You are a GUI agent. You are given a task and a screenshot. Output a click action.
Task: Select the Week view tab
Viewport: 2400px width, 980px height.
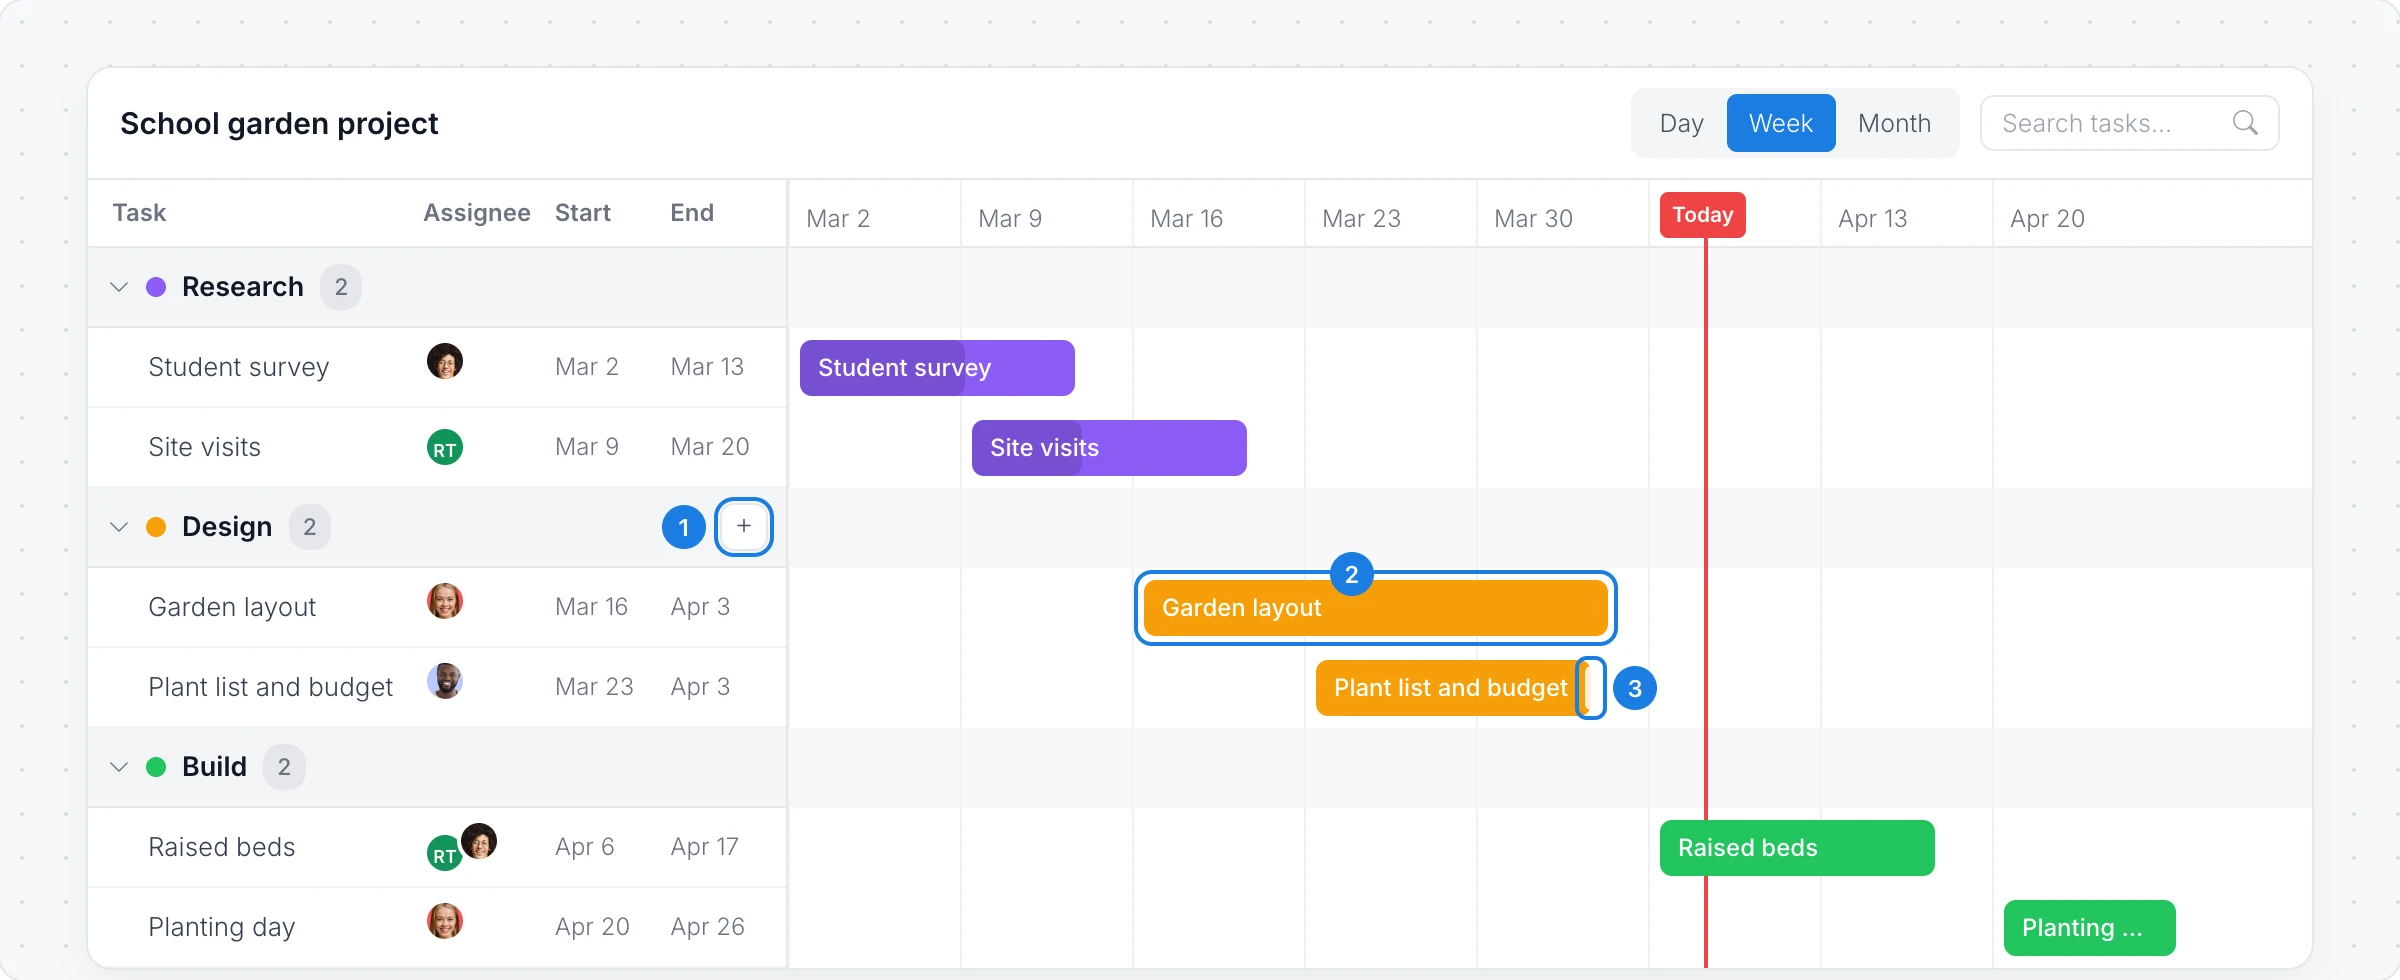tap(1781, 123)
